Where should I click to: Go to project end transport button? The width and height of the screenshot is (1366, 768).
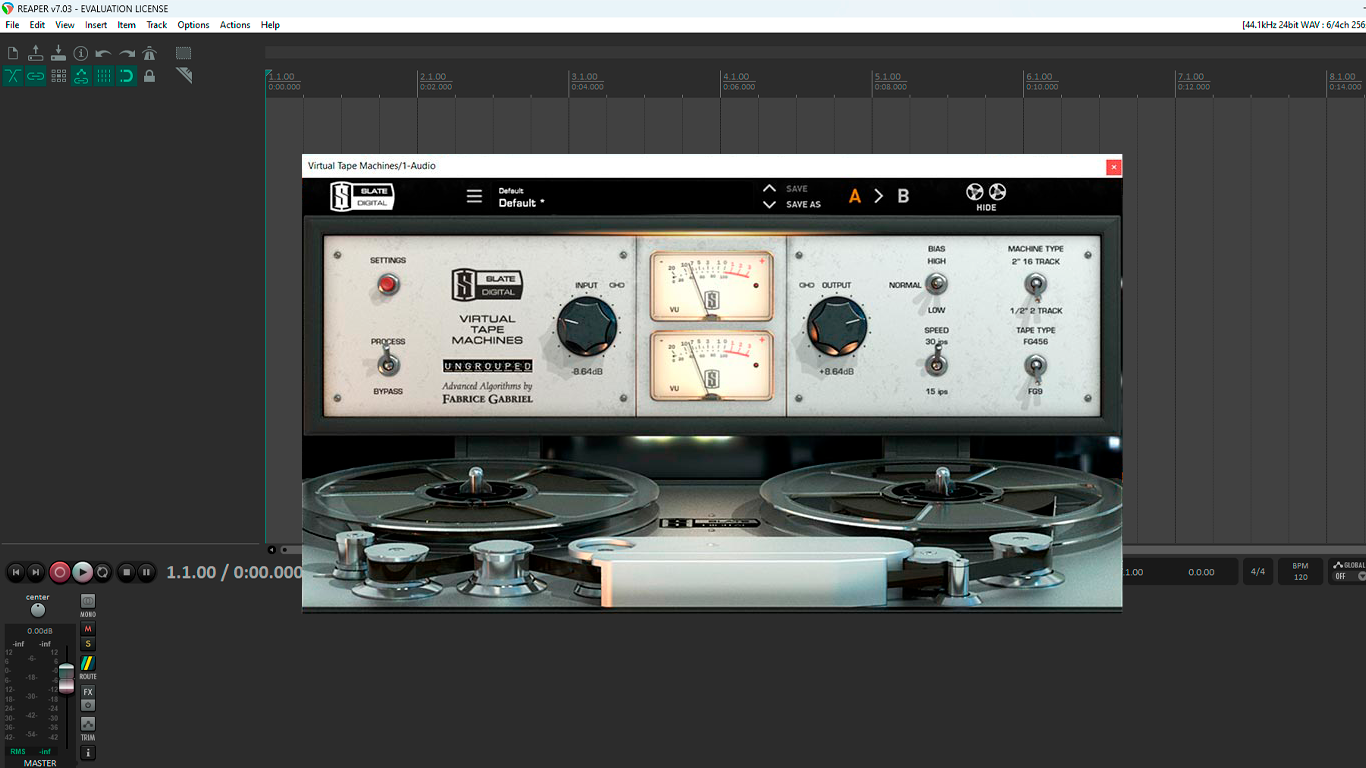click(36, 572)
